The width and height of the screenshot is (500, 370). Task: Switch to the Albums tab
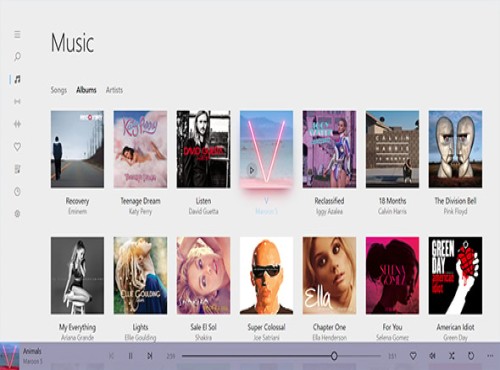tap(86, 90)
